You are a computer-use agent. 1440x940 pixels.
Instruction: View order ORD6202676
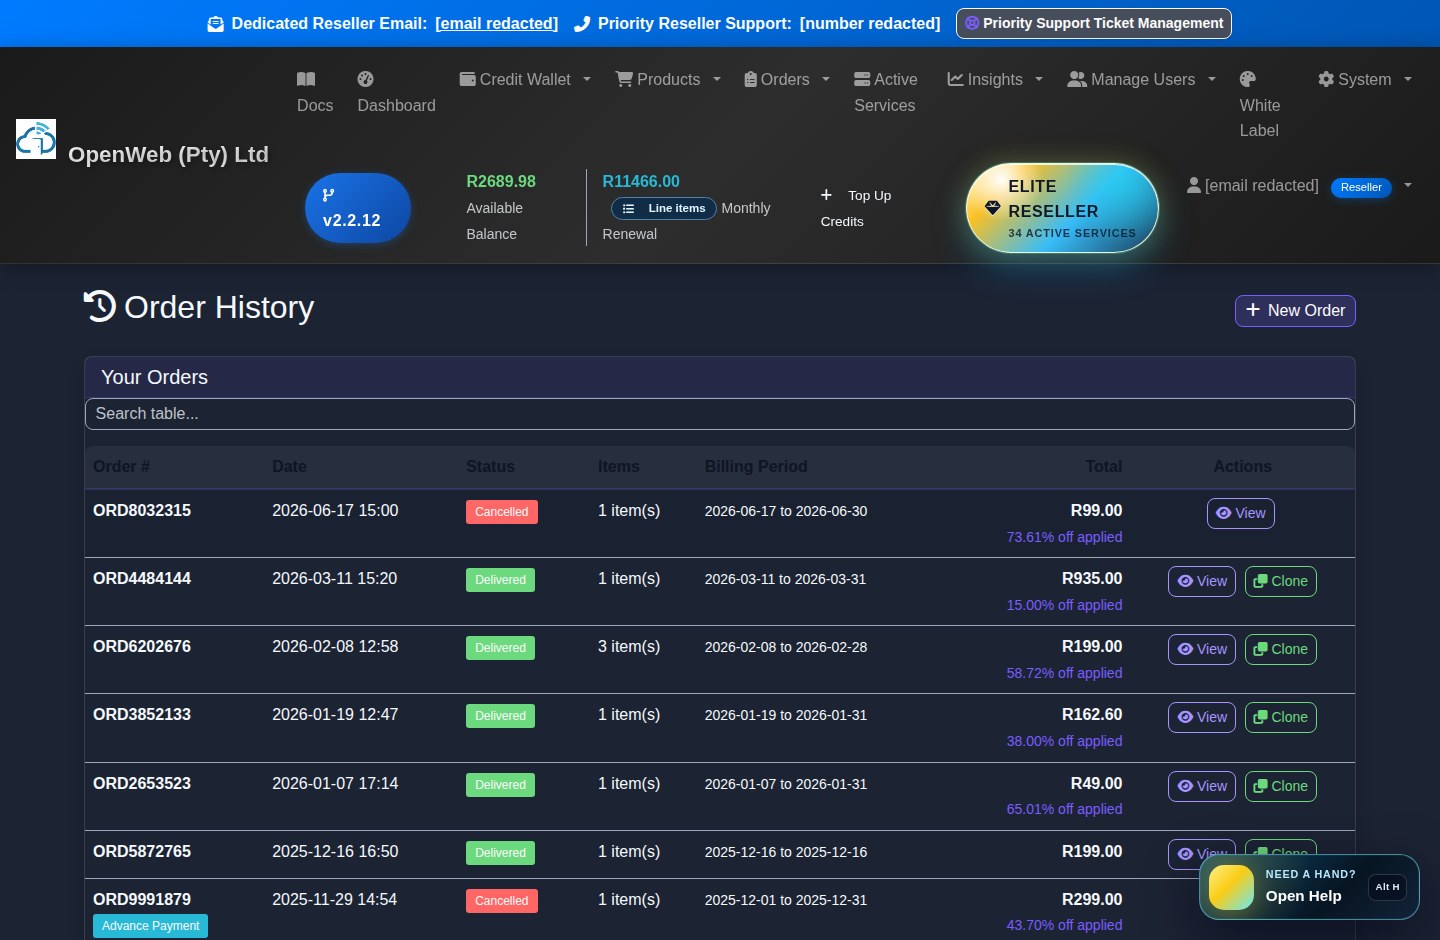coord(1202,649)
